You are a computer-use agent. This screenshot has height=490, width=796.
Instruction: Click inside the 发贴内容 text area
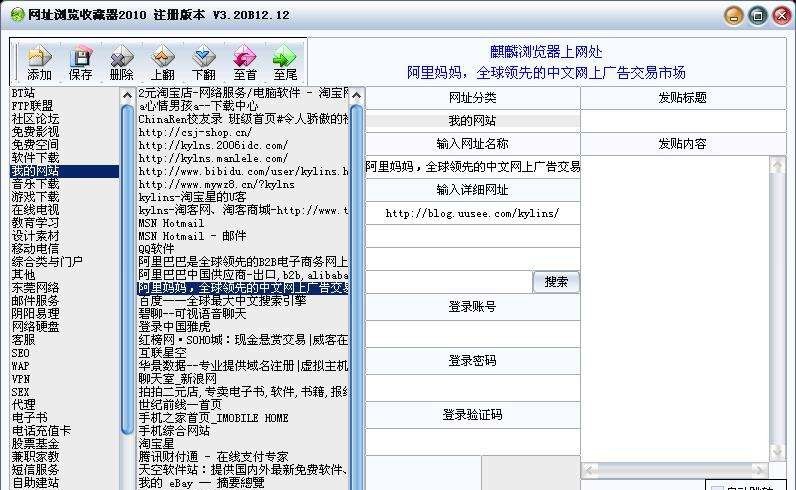(x=675, y=308)
